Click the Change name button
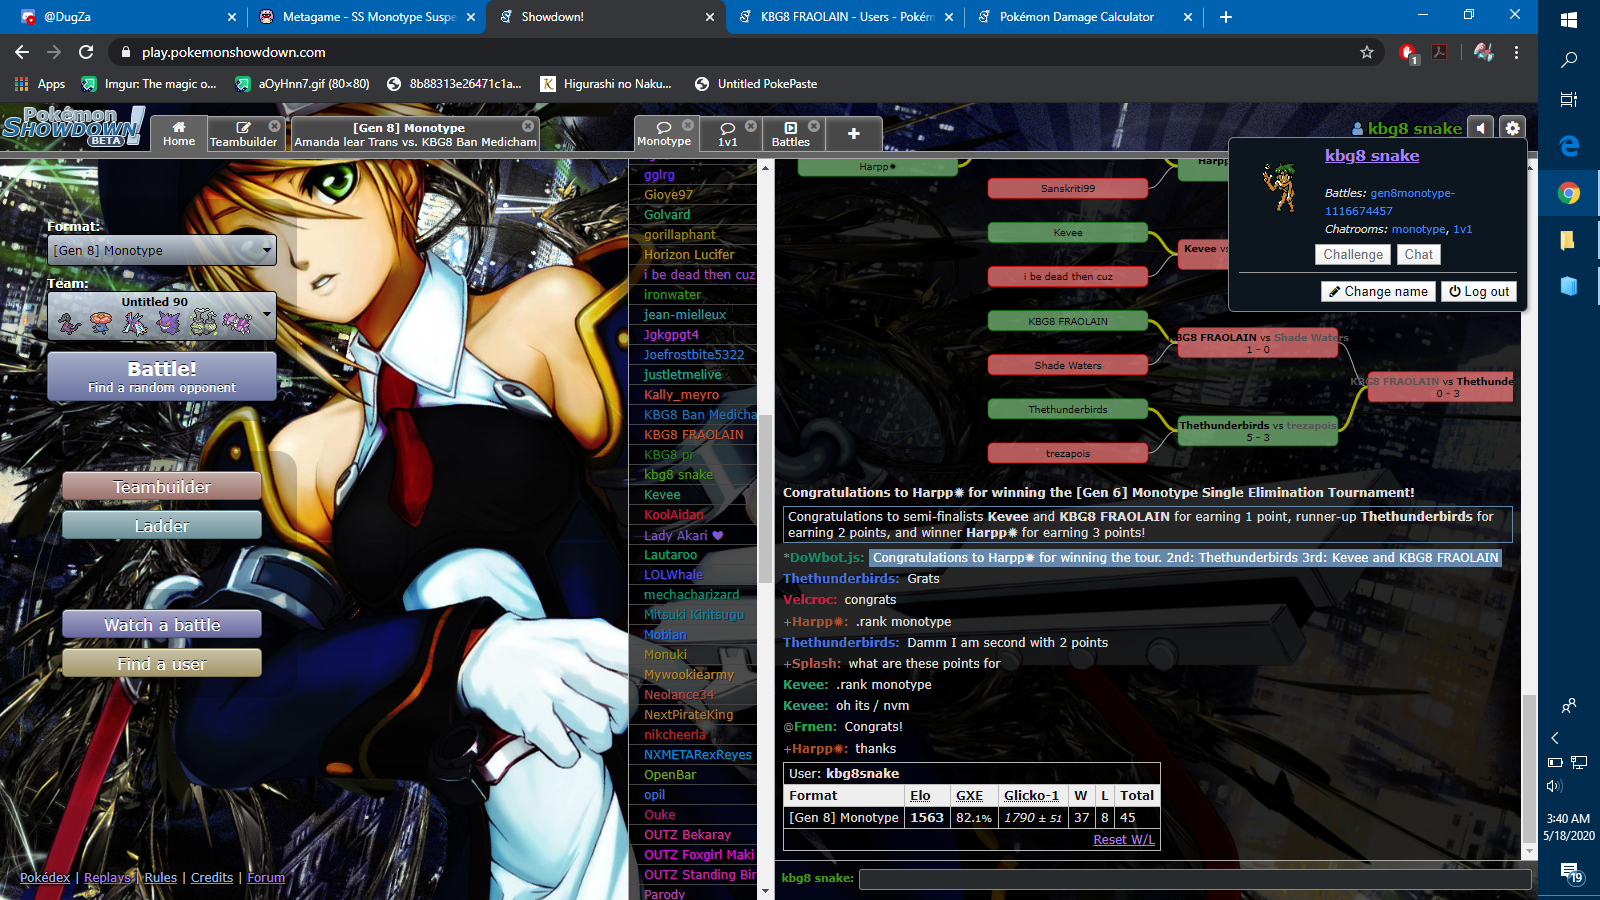 (1377, 291)
